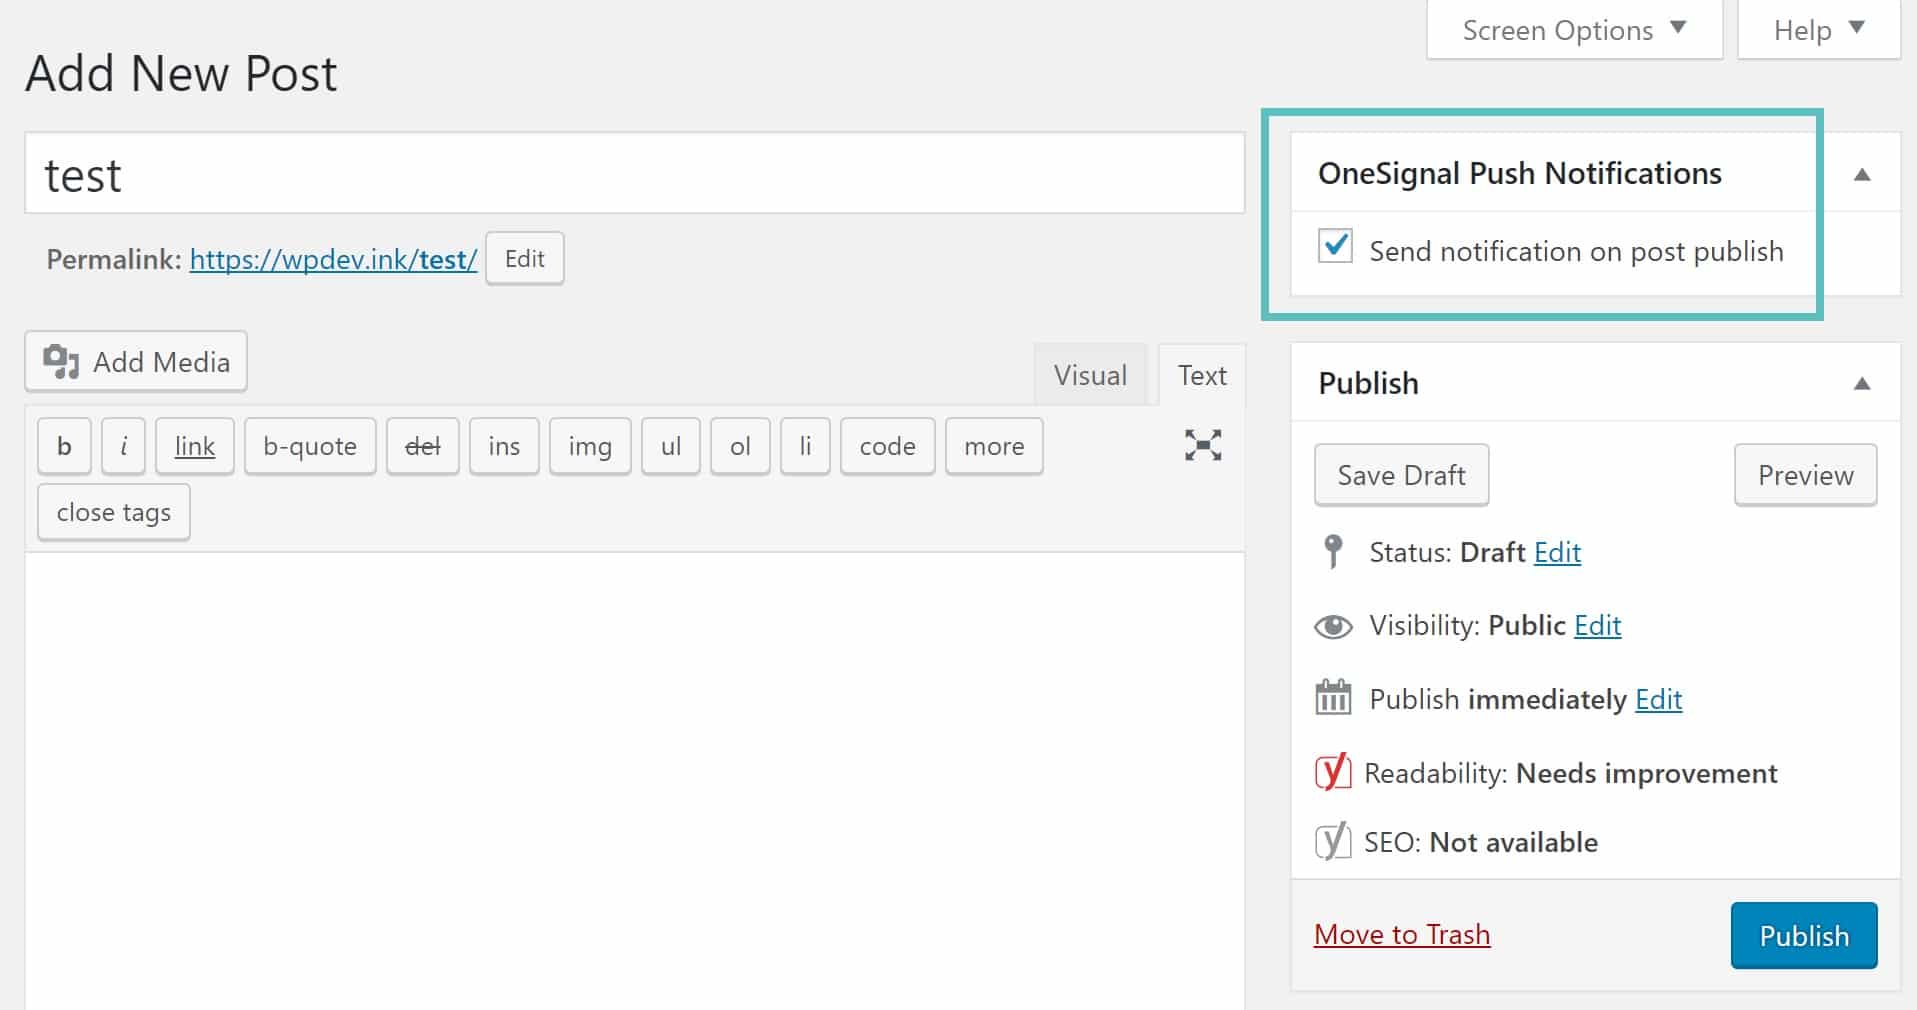The image size is (1917, 1010).
Task: Open the Help dropdown
Action: coord(1817,29)
